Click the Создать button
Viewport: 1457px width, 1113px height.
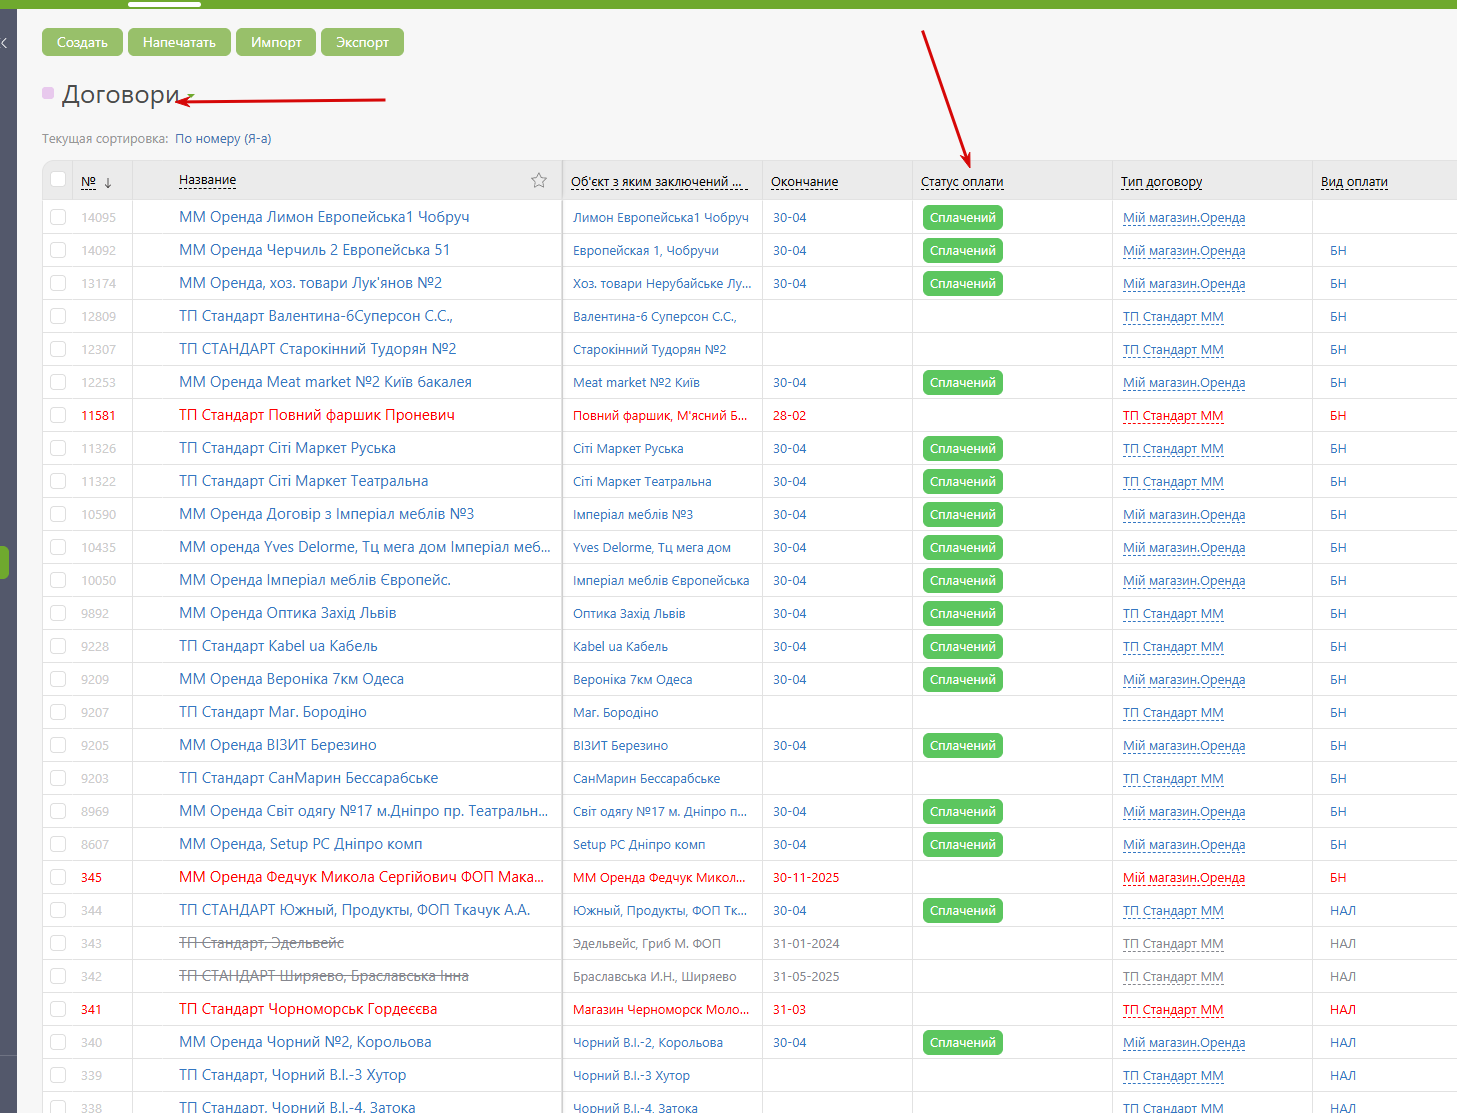(82, 42)
